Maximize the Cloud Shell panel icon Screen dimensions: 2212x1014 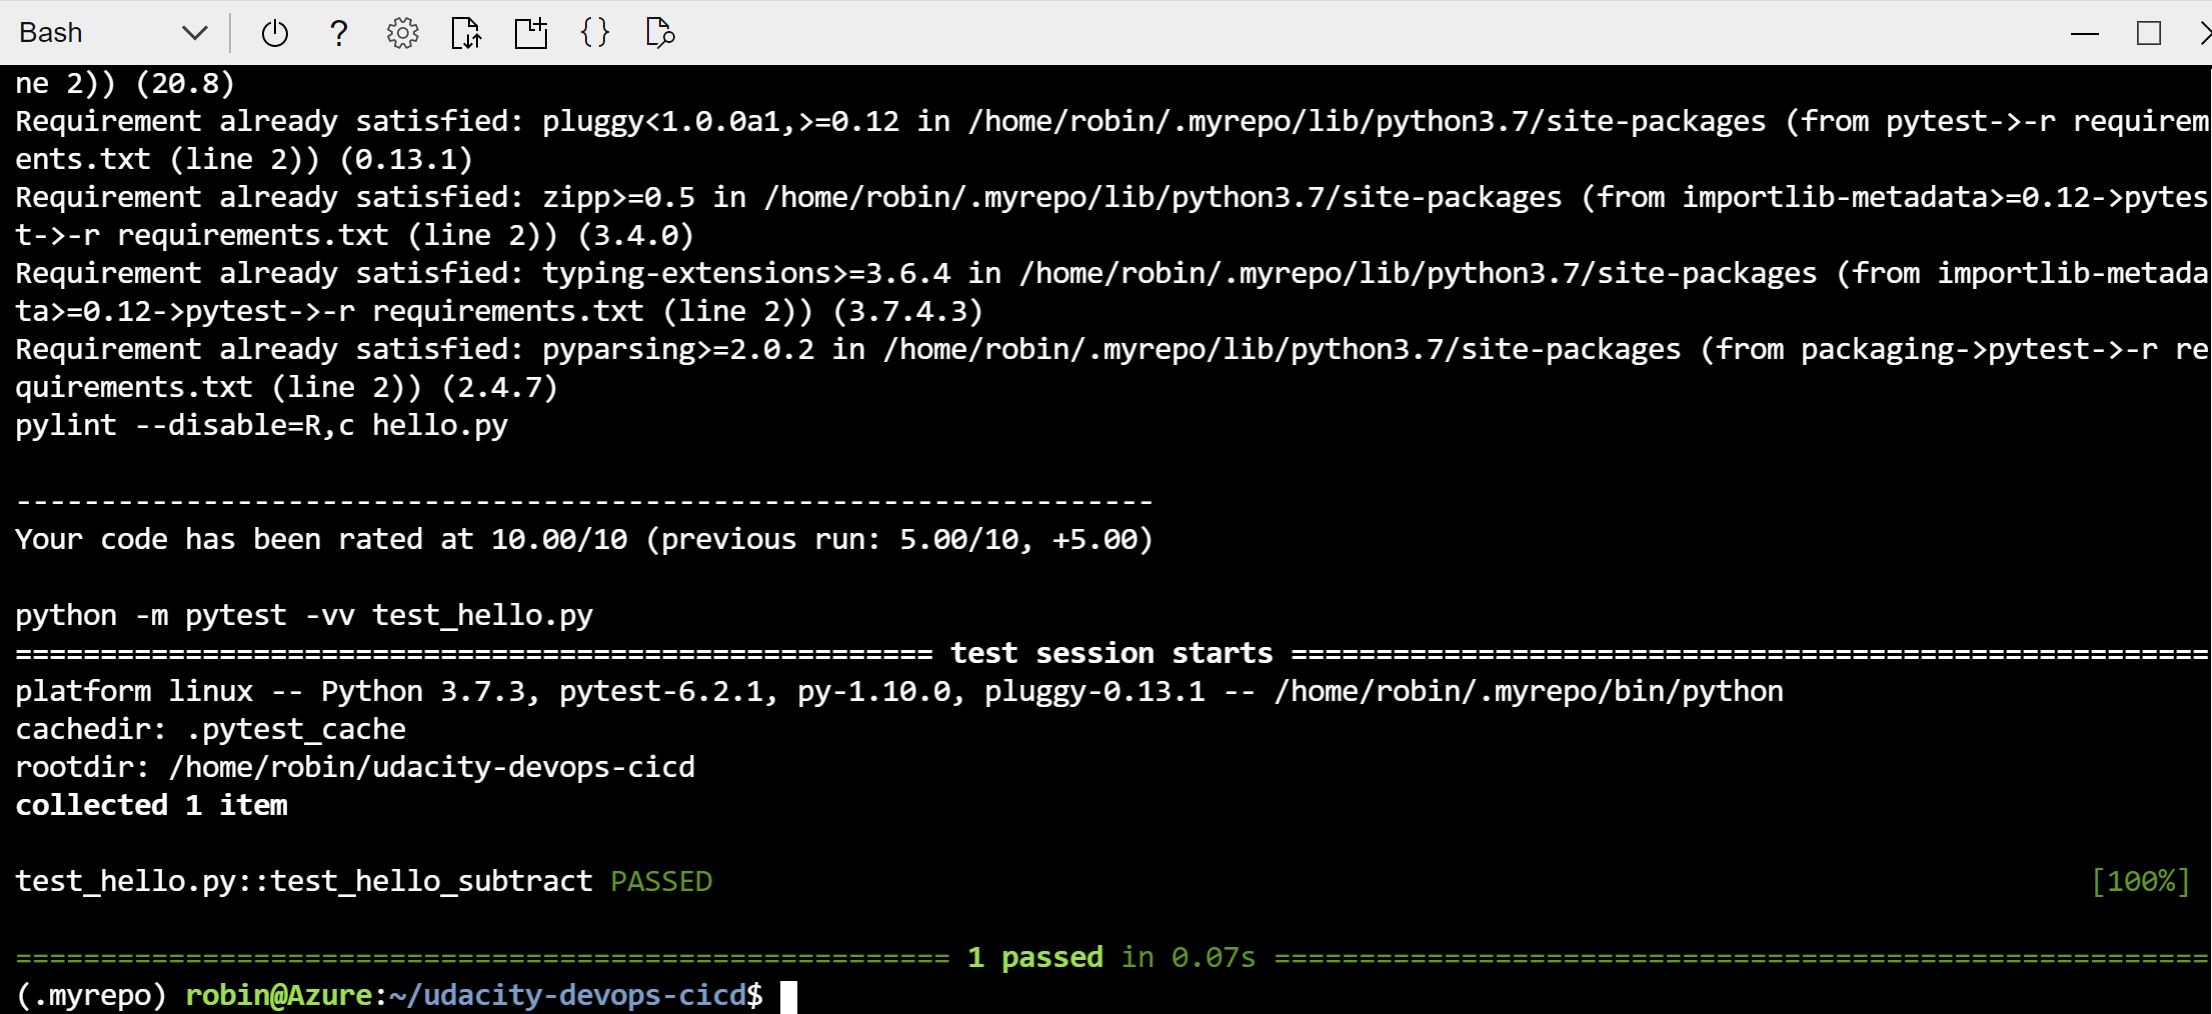[x=2146, y=32]
